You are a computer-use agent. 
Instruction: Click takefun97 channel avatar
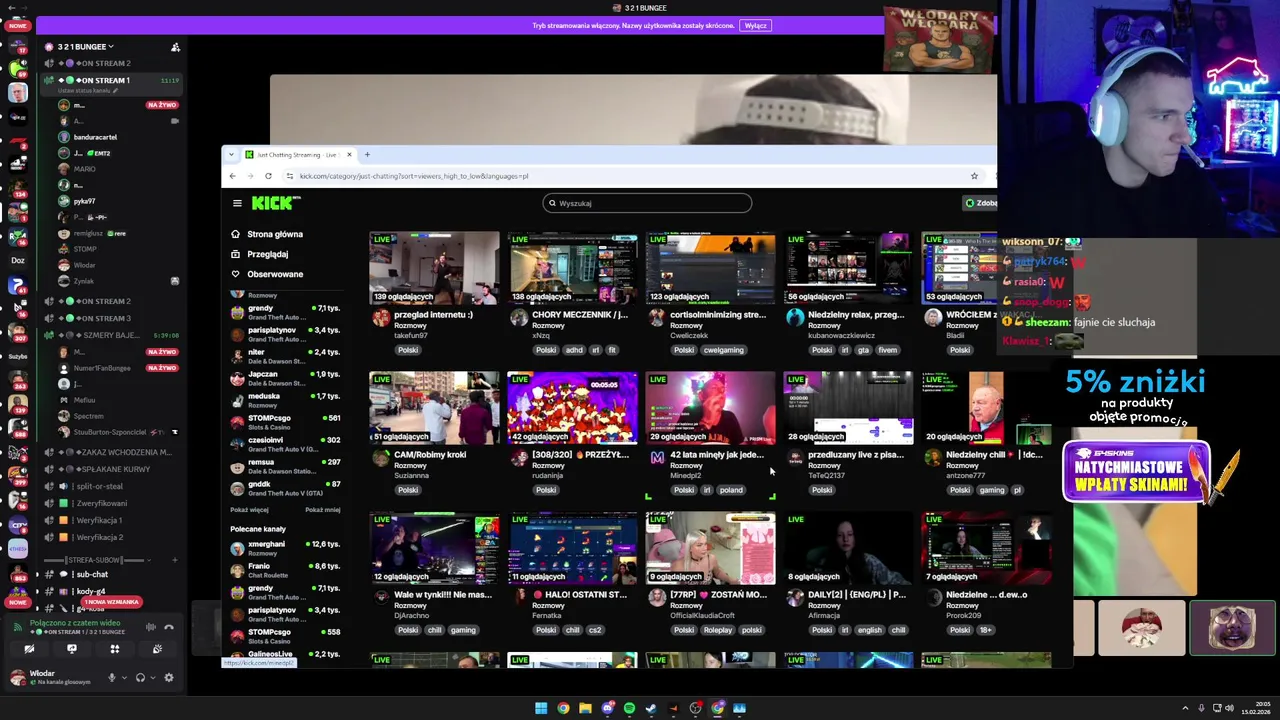pyautogui.click(x=381, y=318)
